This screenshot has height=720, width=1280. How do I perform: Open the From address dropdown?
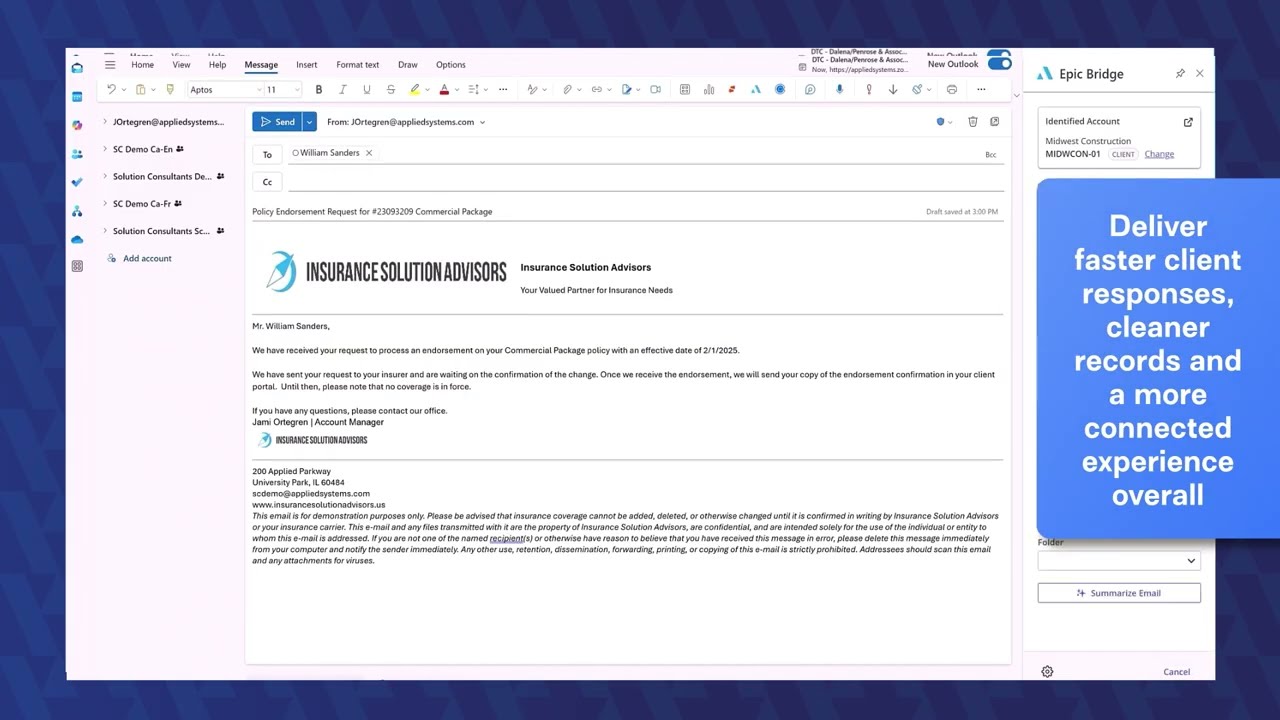482,122
